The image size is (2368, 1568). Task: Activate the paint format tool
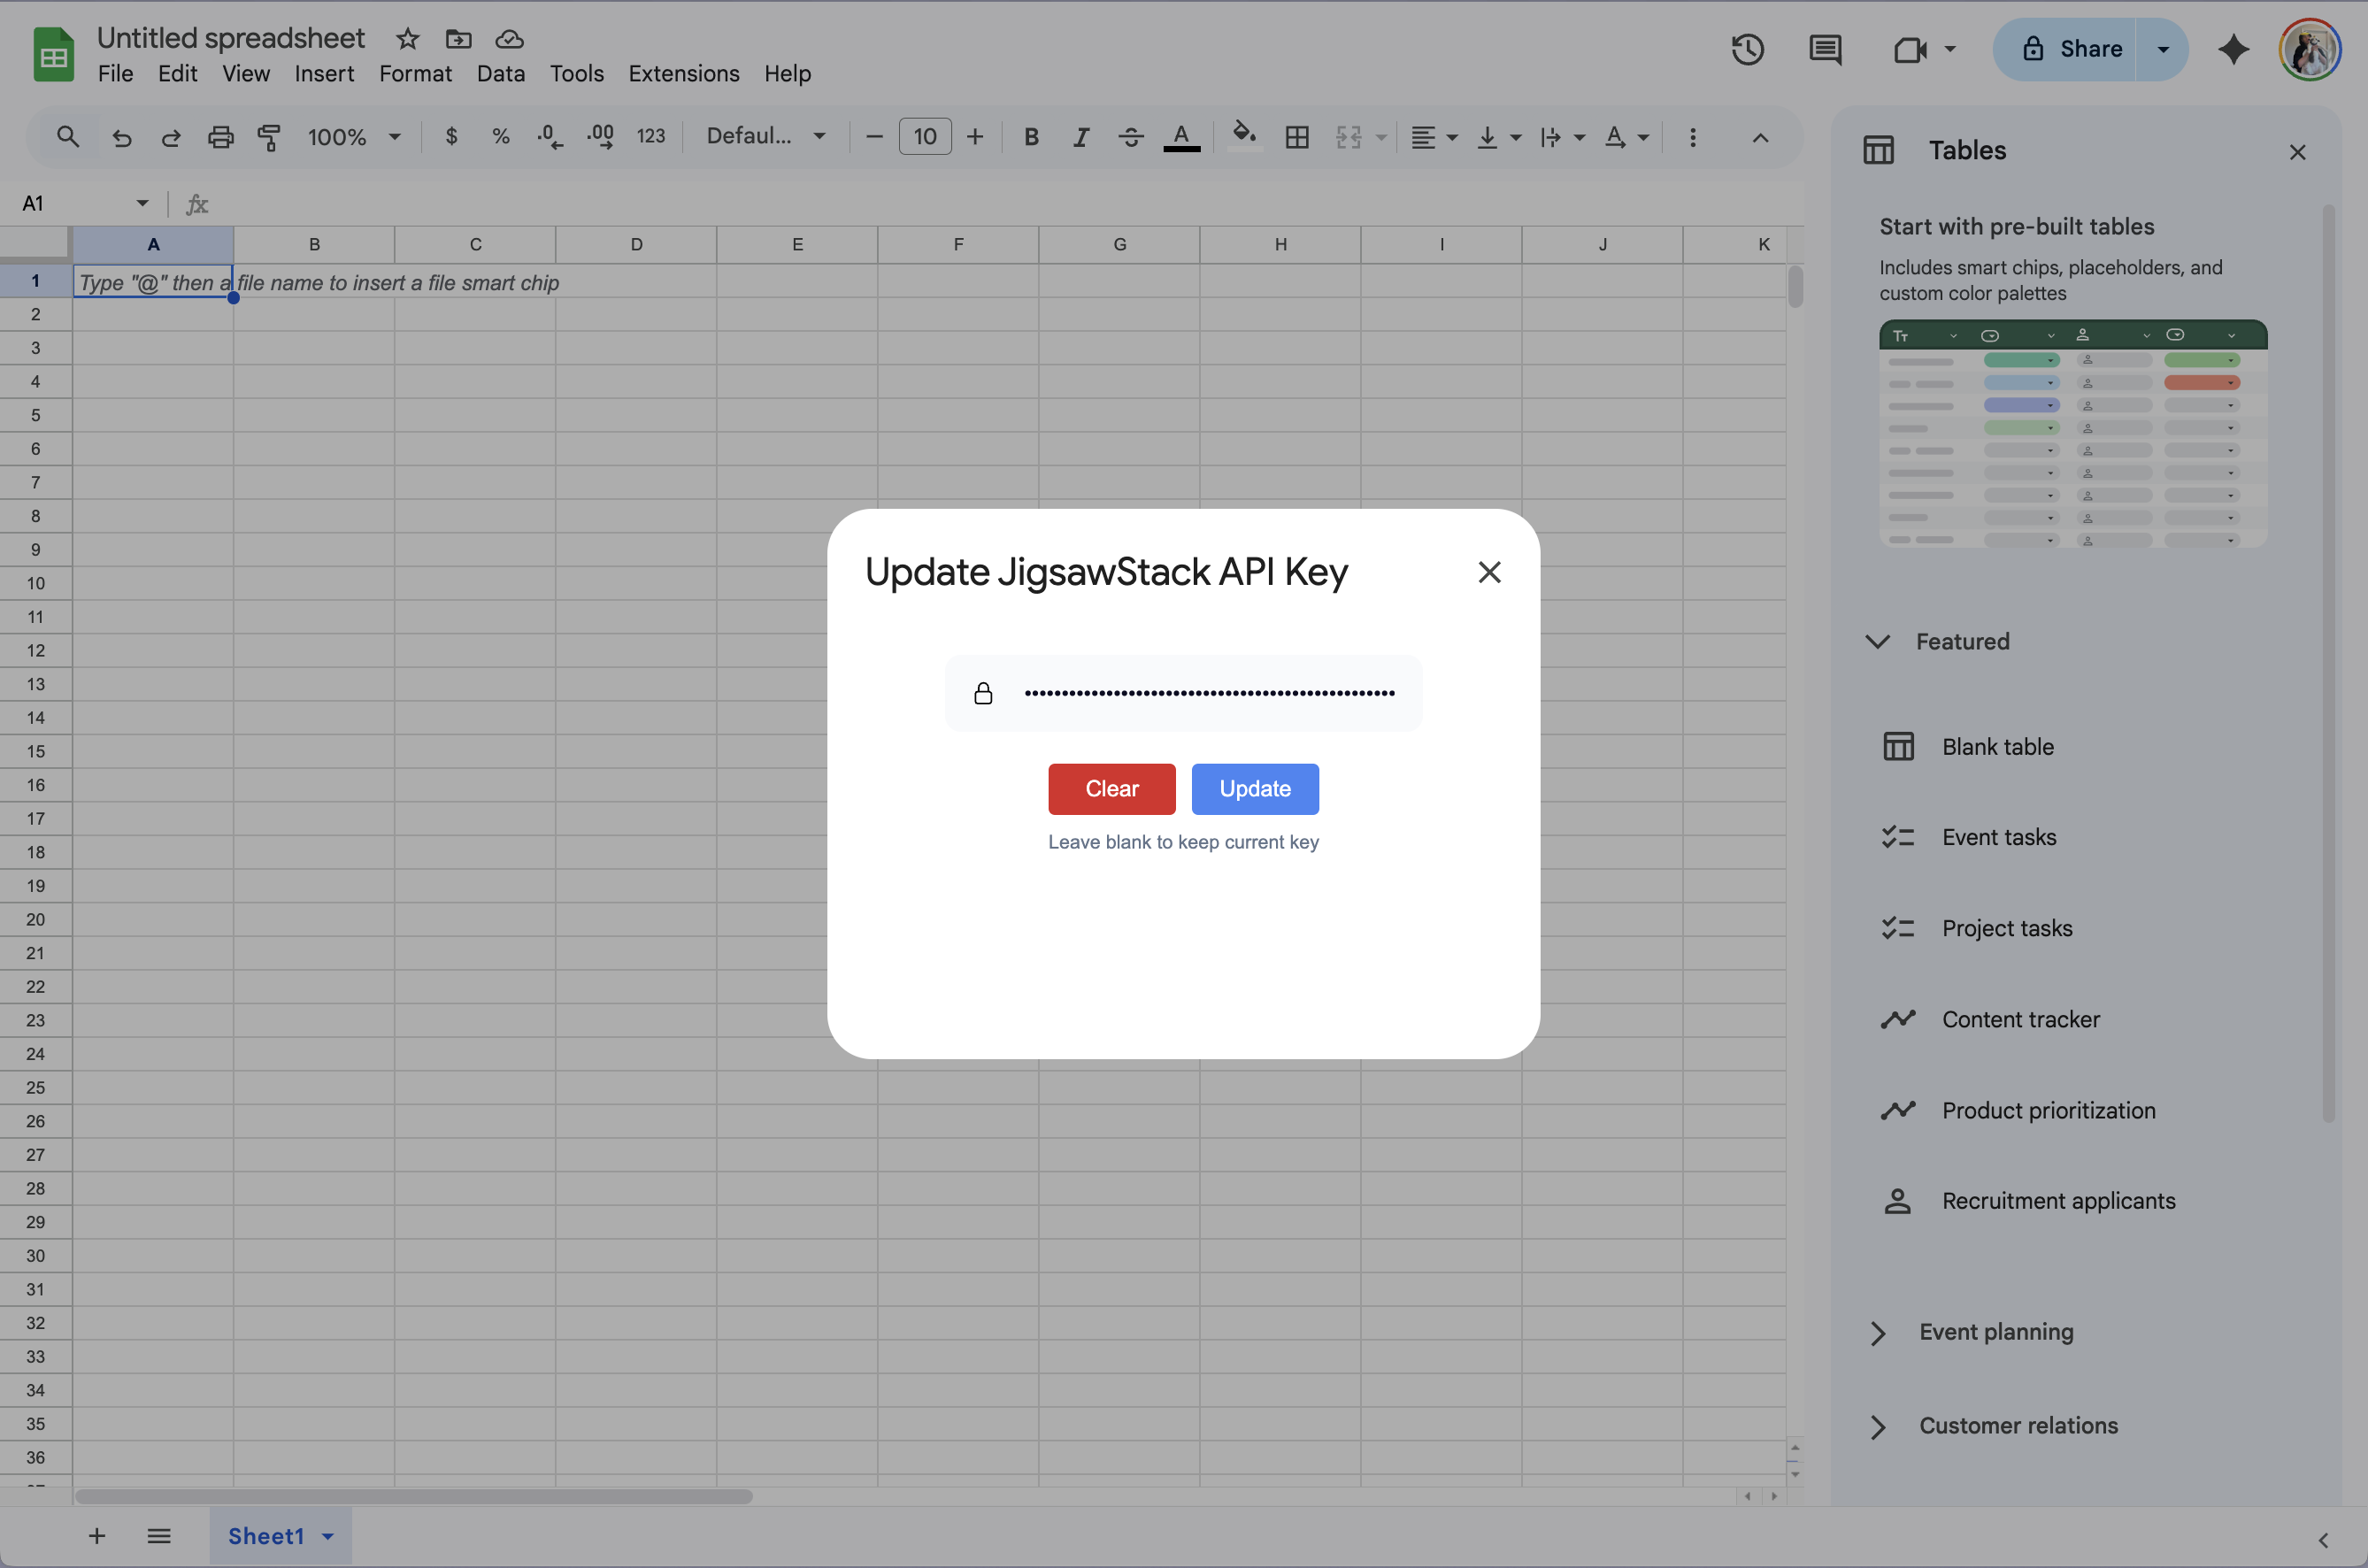tap(269, 137)
